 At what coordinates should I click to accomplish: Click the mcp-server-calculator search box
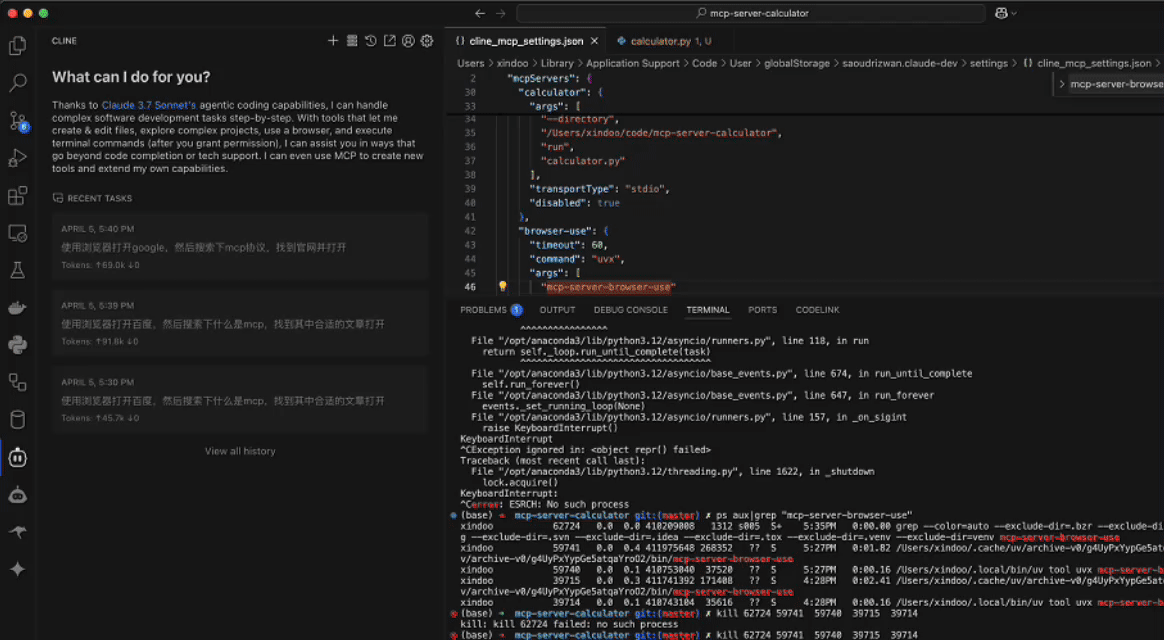[751, 13]
